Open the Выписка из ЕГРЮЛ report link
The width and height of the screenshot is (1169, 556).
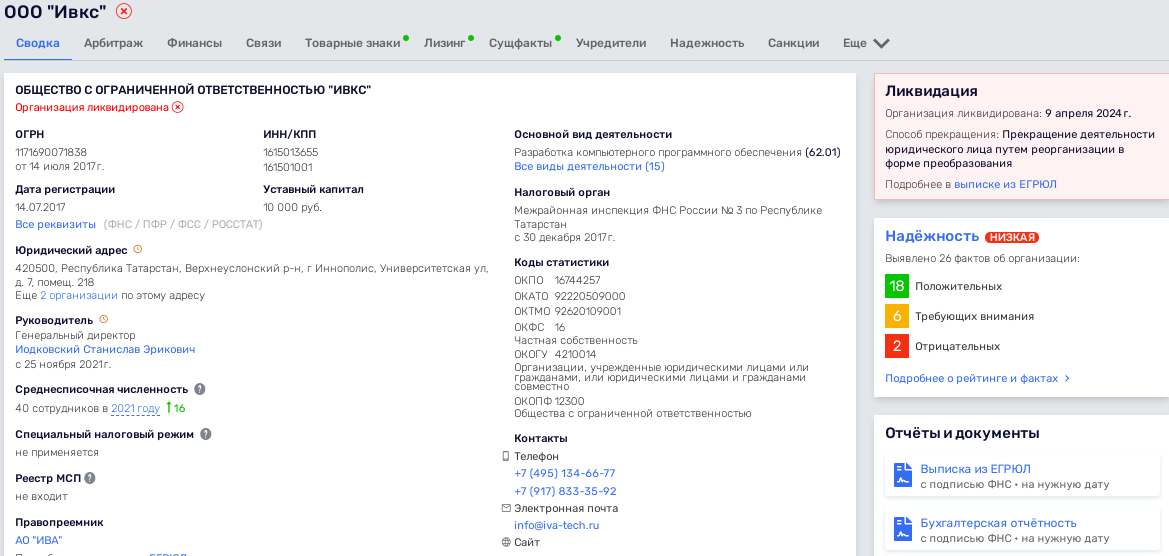975,469
